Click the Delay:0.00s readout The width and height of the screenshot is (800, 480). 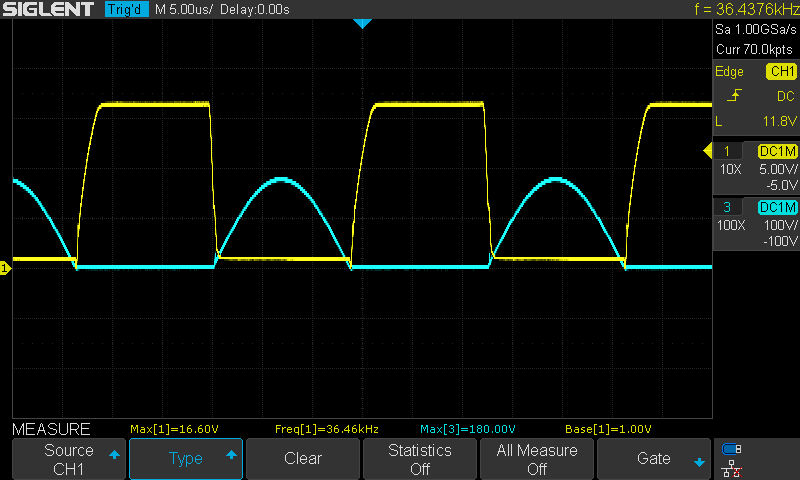255,9
